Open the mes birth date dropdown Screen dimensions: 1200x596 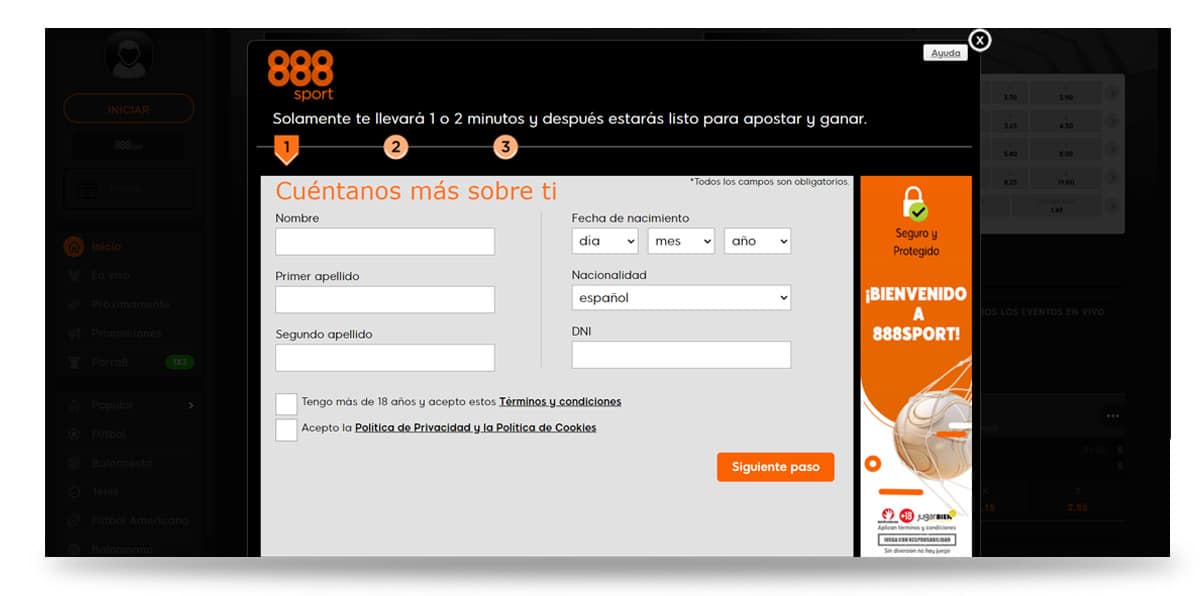coord(681,241)
